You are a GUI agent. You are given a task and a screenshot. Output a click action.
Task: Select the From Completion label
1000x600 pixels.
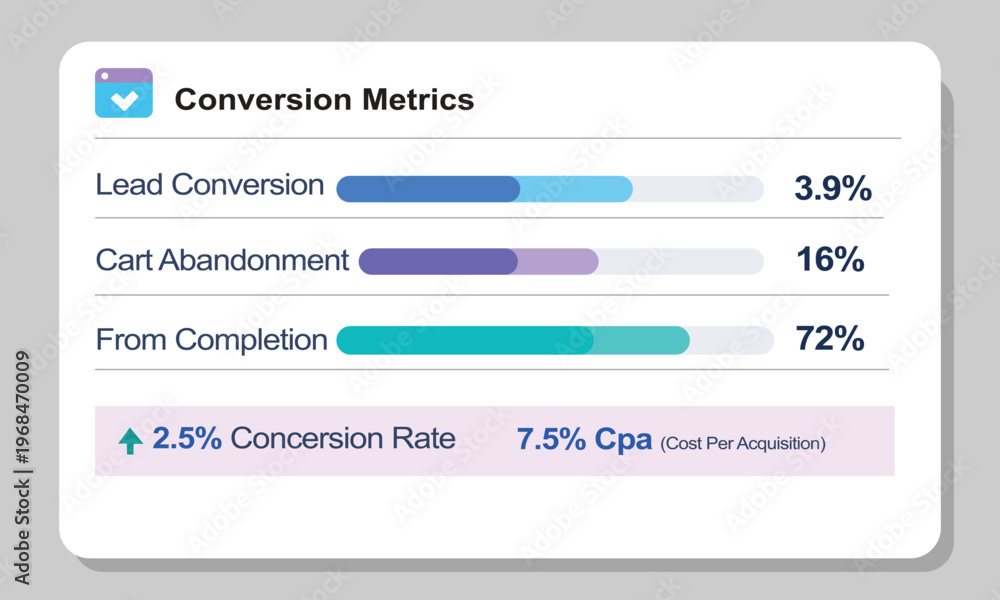point(211,340)
